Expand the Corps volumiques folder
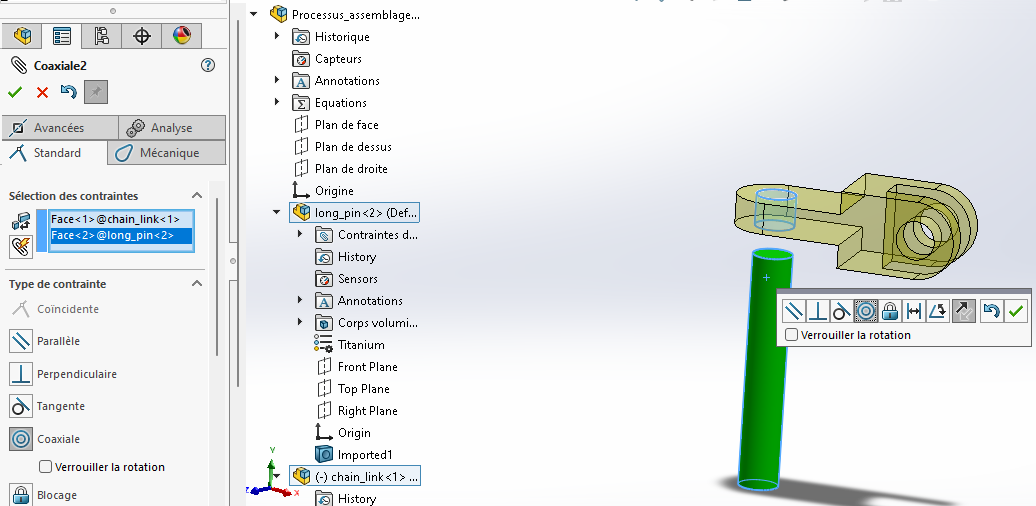Screen dimensions: 1036x506 300,322
